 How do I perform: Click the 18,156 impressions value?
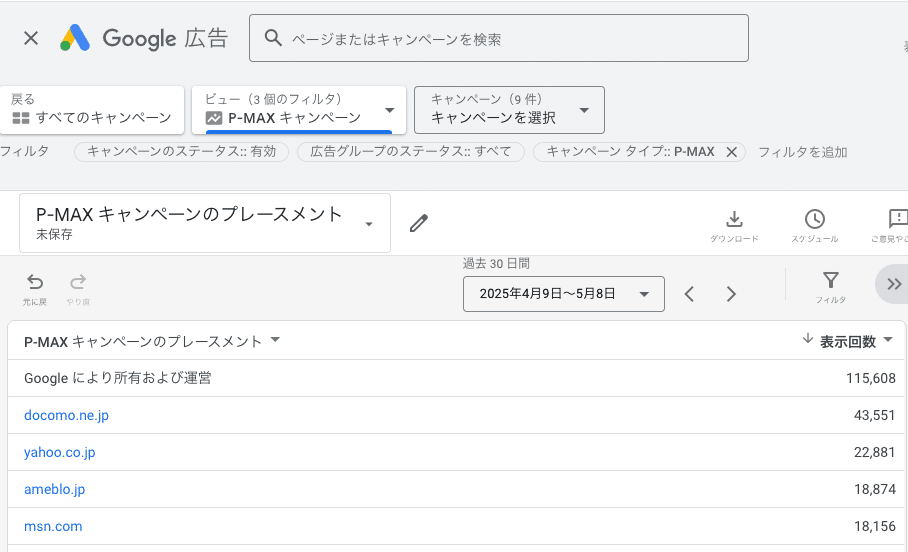click(x=874, y=527)
